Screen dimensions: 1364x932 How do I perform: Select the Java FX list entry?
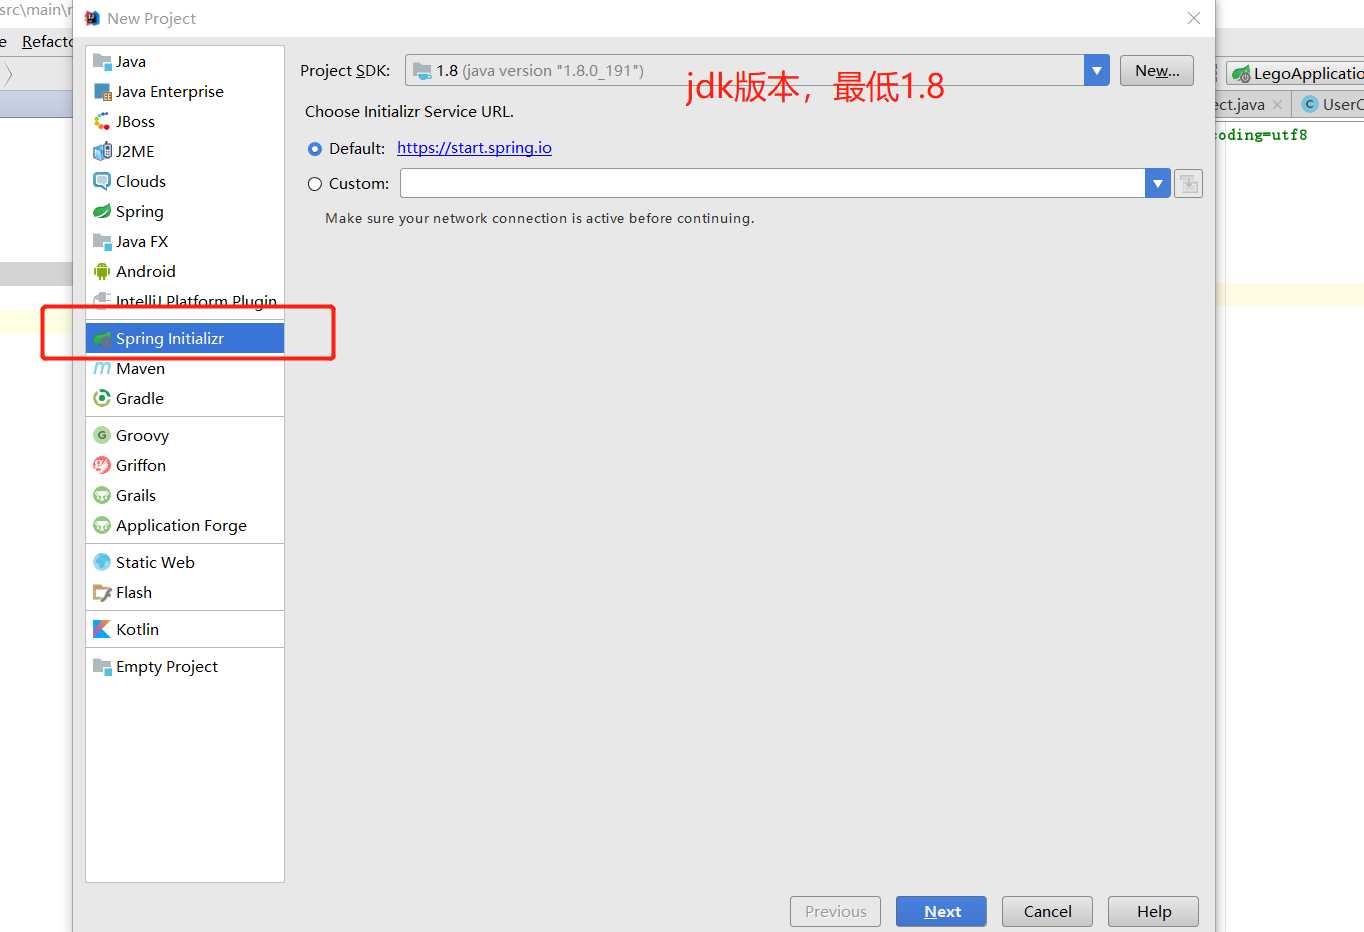click(x=185, y=242)
